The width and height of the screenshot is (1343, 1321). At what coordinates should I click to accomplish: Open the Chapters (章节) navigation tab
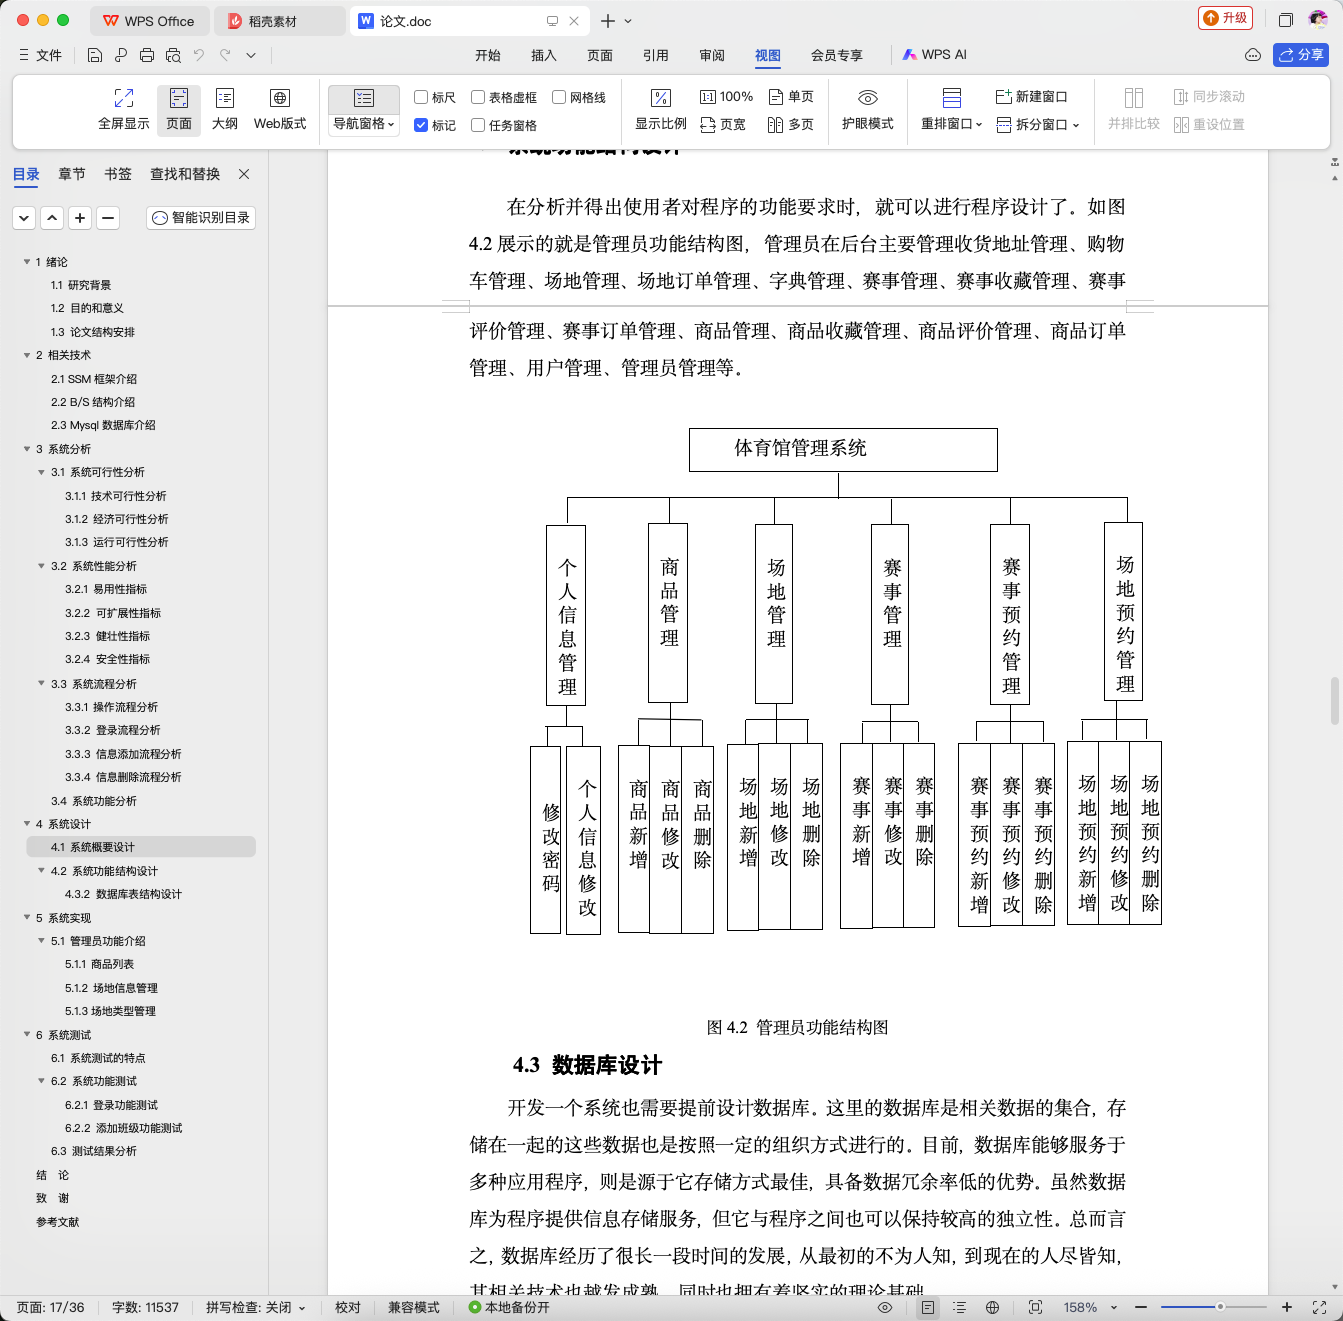72,174
